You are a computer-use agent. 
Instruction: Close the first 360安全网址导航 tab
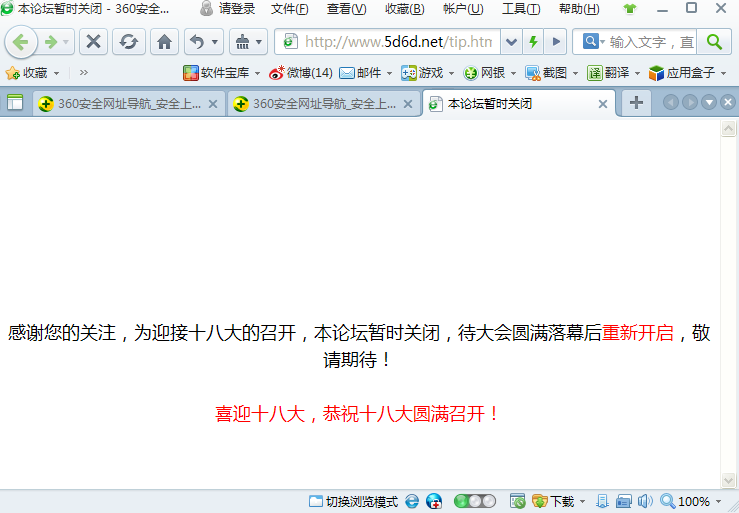[213, 104]
